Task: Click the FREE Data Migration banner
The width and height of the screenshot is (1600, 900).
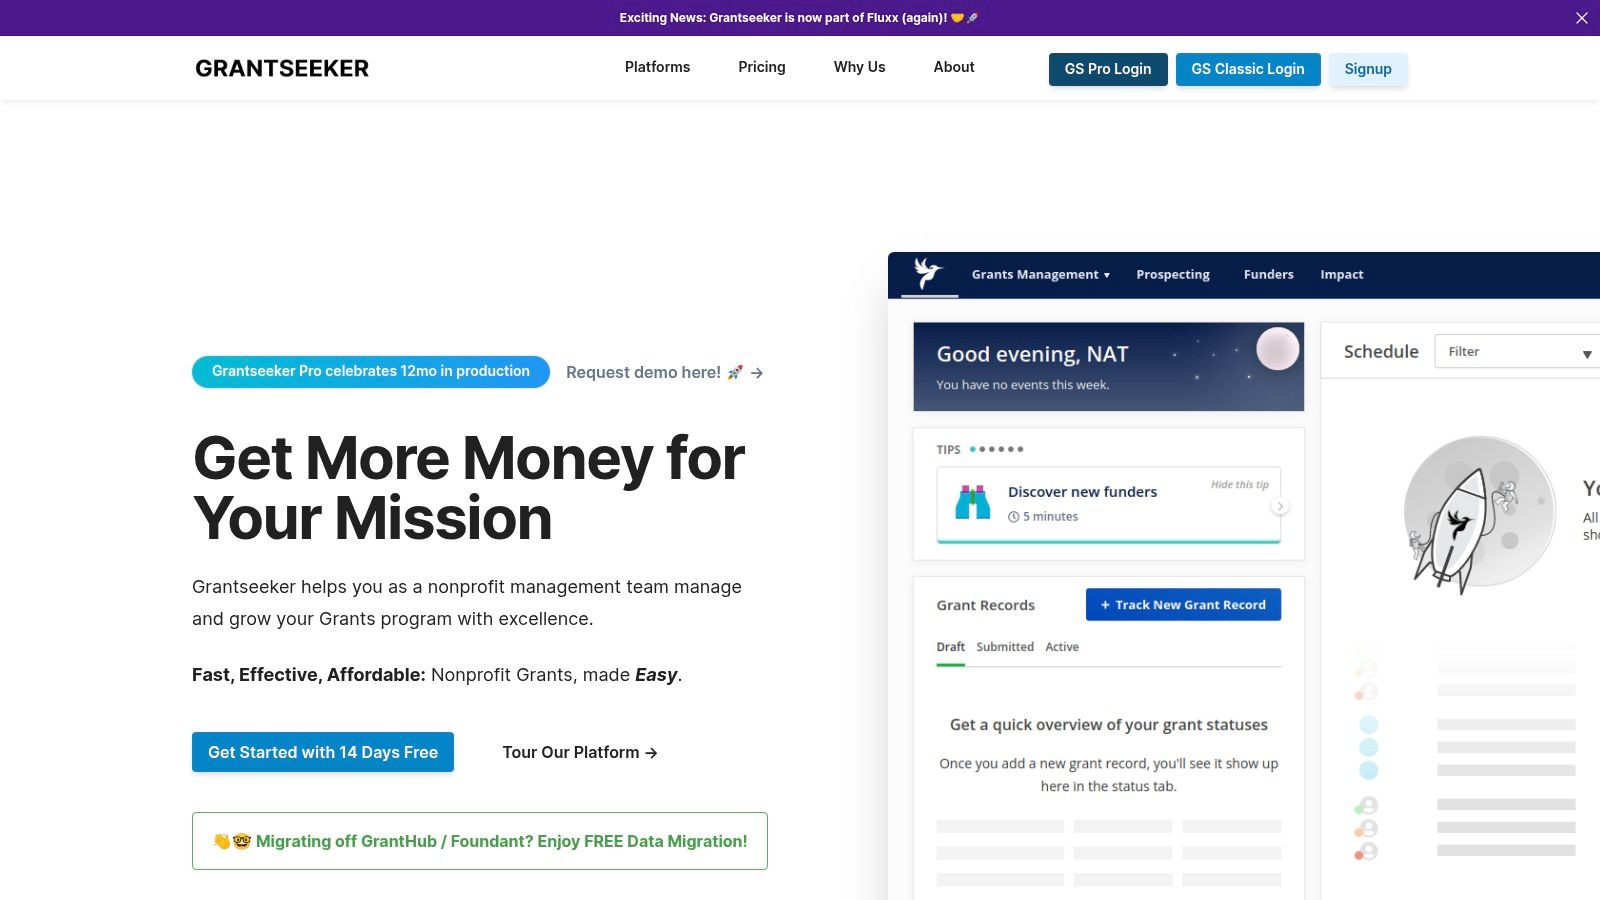Action: 480,841
